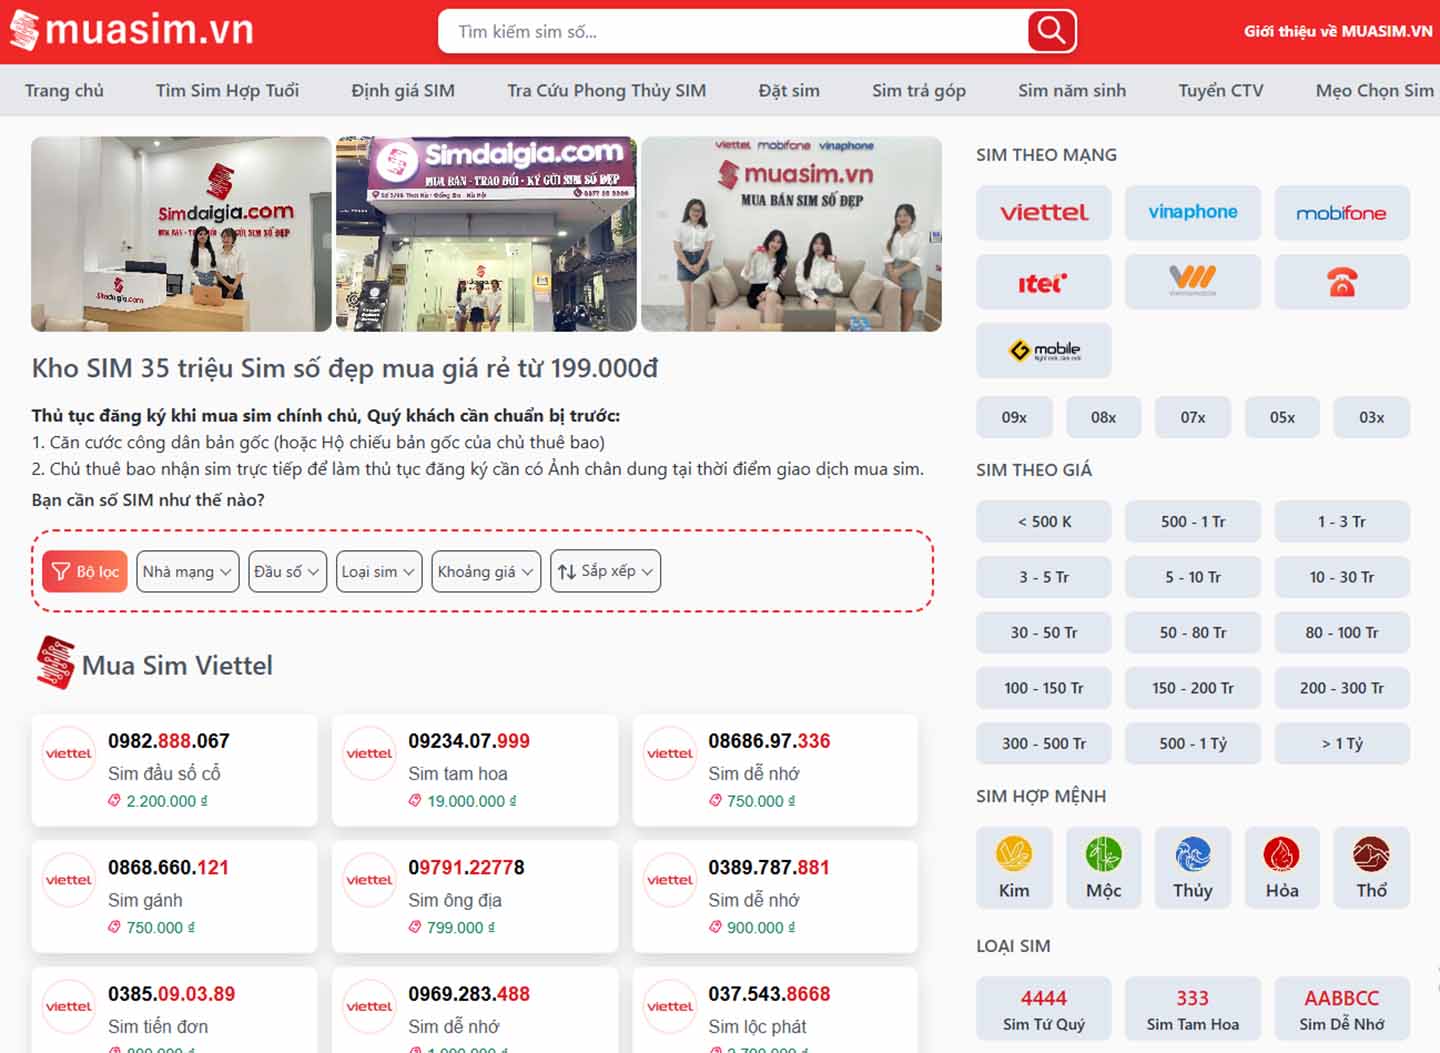Click Viettel logo beside 09234.07.999
This screenshot has height=1053, width=1440.
tap(369, 753)
